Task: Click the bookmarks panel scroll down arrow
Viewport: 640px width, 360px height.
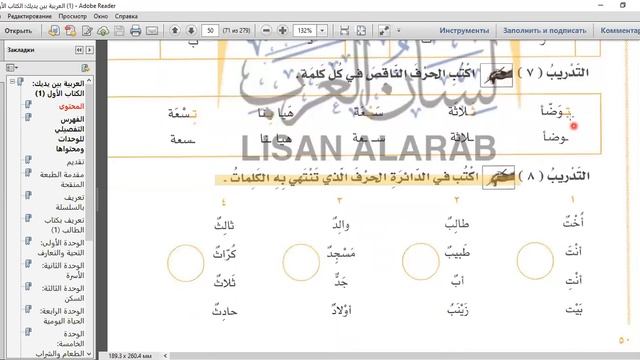Action: pyautogui.click(x=89, y=353)
